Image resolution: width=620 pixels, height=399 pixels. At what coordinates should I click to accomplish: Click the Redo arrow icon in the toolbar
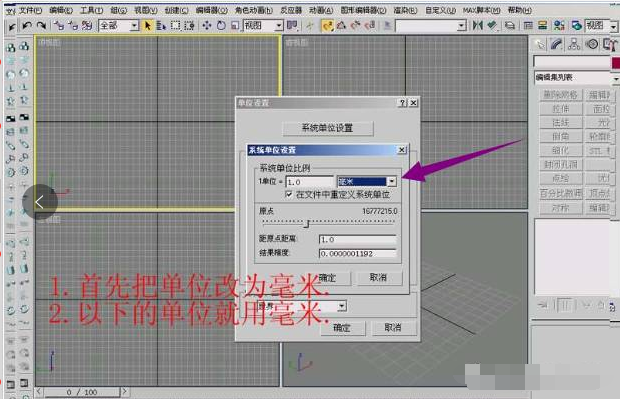point(41,26)
